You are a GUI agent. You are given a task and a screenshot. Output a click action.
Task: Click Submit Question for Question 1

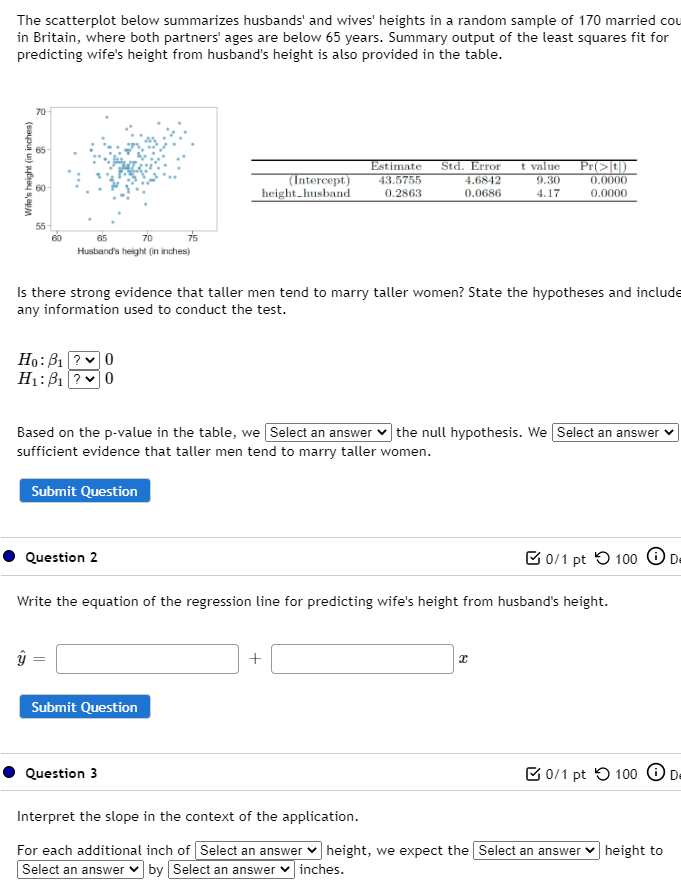pos(84,490)
